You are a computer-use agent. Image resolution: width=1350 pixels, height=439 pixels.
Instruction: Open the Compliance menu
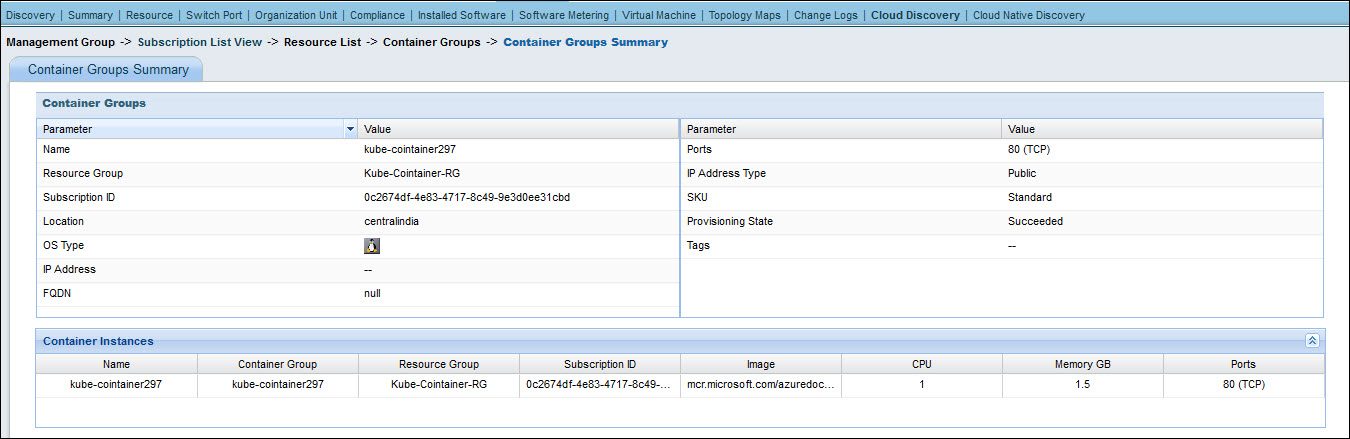tap(378, 15)
